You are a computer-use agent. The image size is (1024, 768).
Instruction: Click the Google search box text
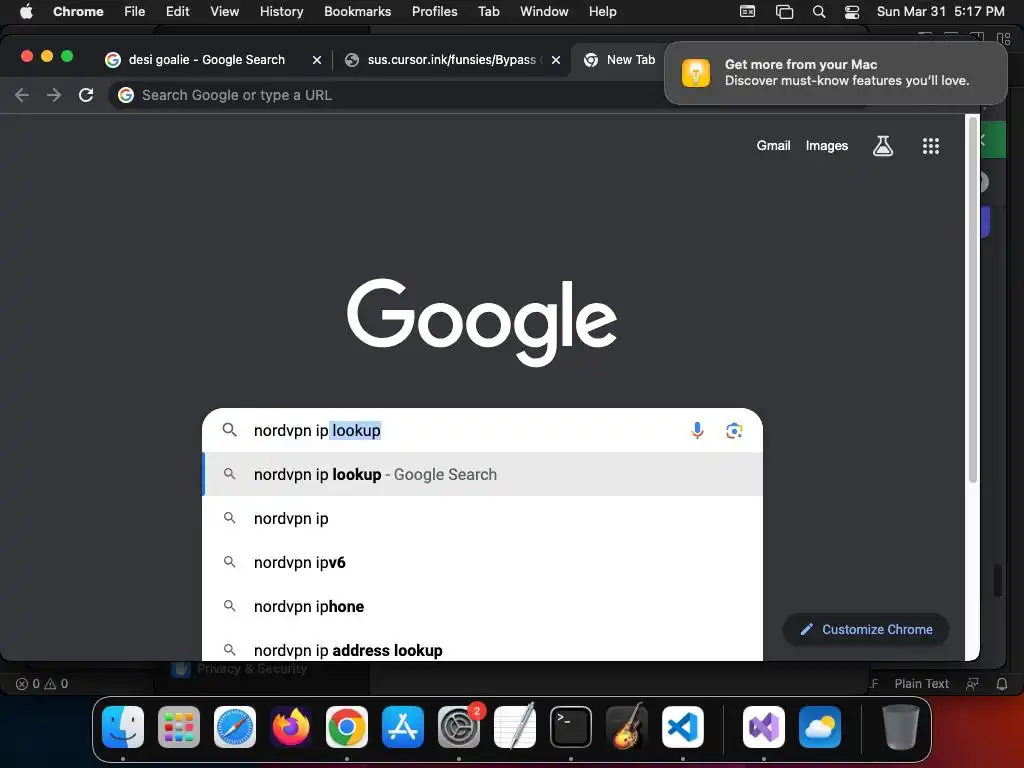pos(317,430)
